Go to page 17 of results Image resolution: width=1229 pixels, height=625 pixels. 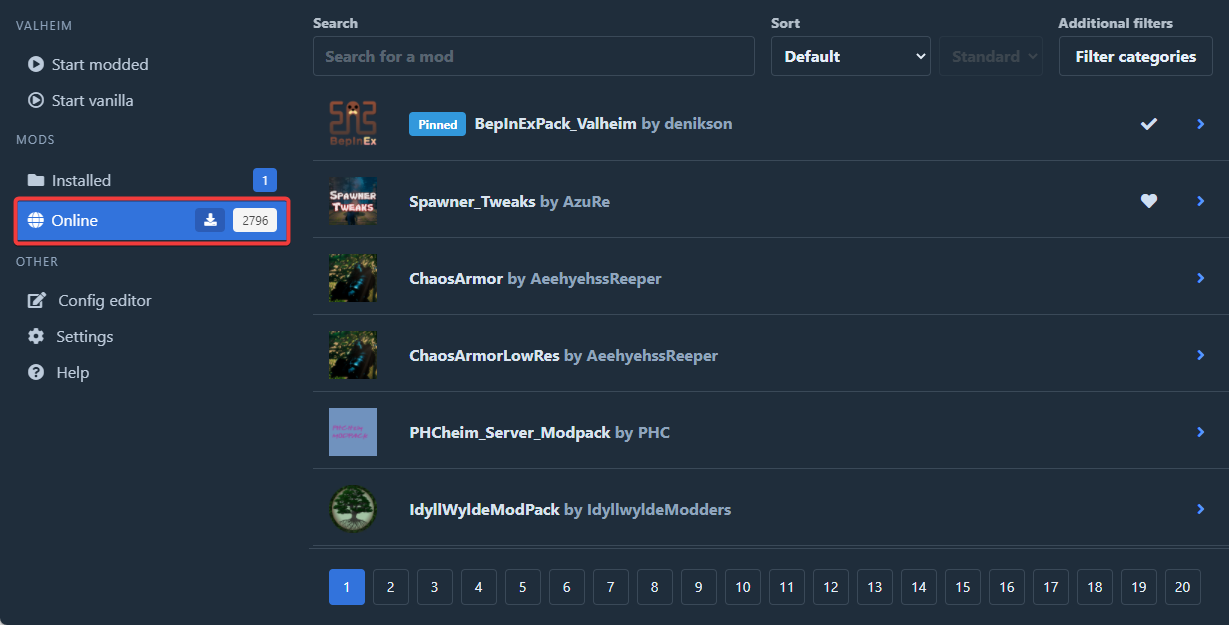tap(1051, 587)
